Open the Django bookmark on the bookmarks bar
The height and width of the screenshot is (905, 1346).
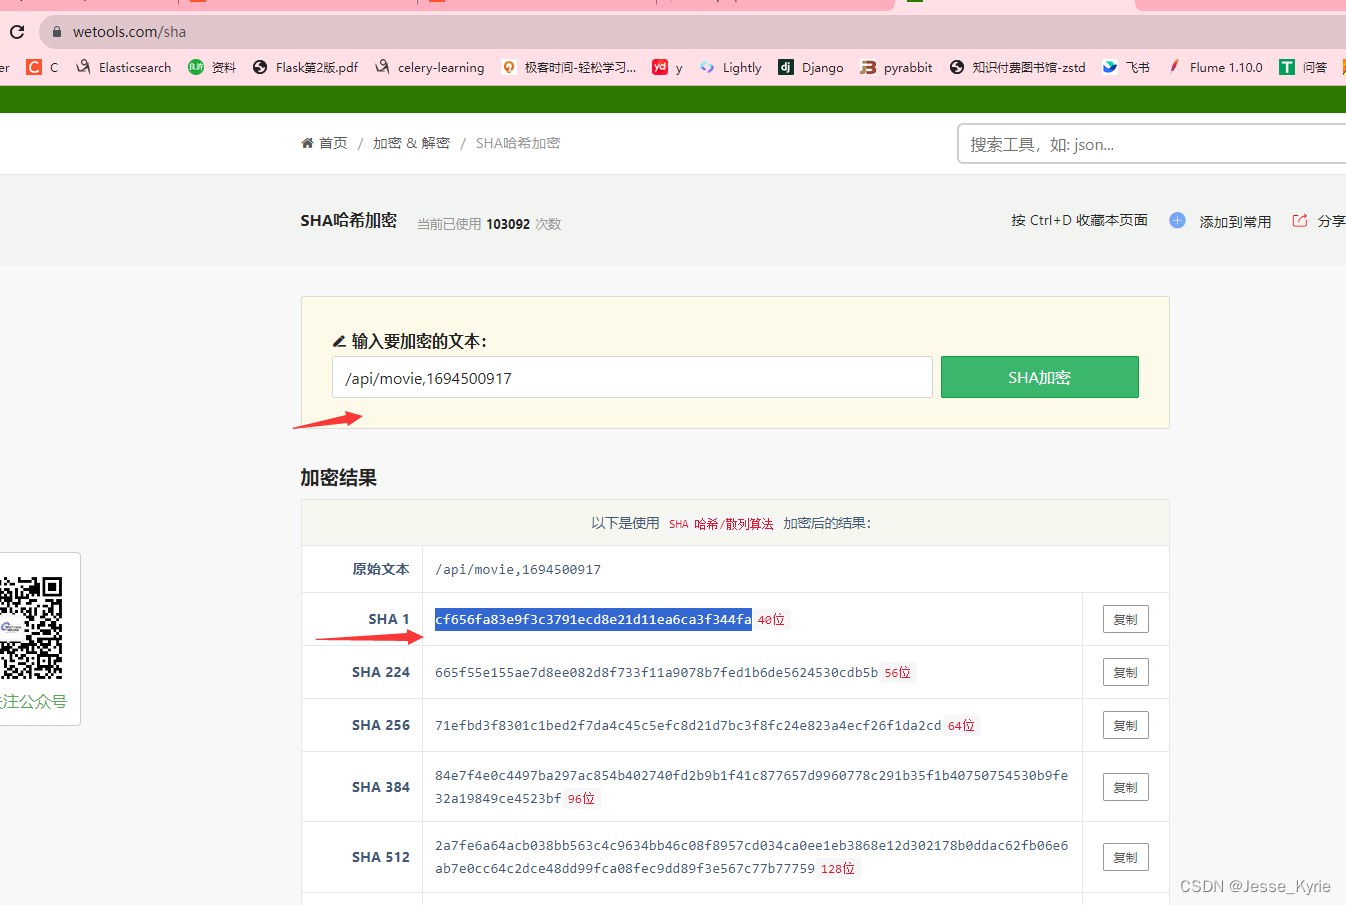pos(810,67)
